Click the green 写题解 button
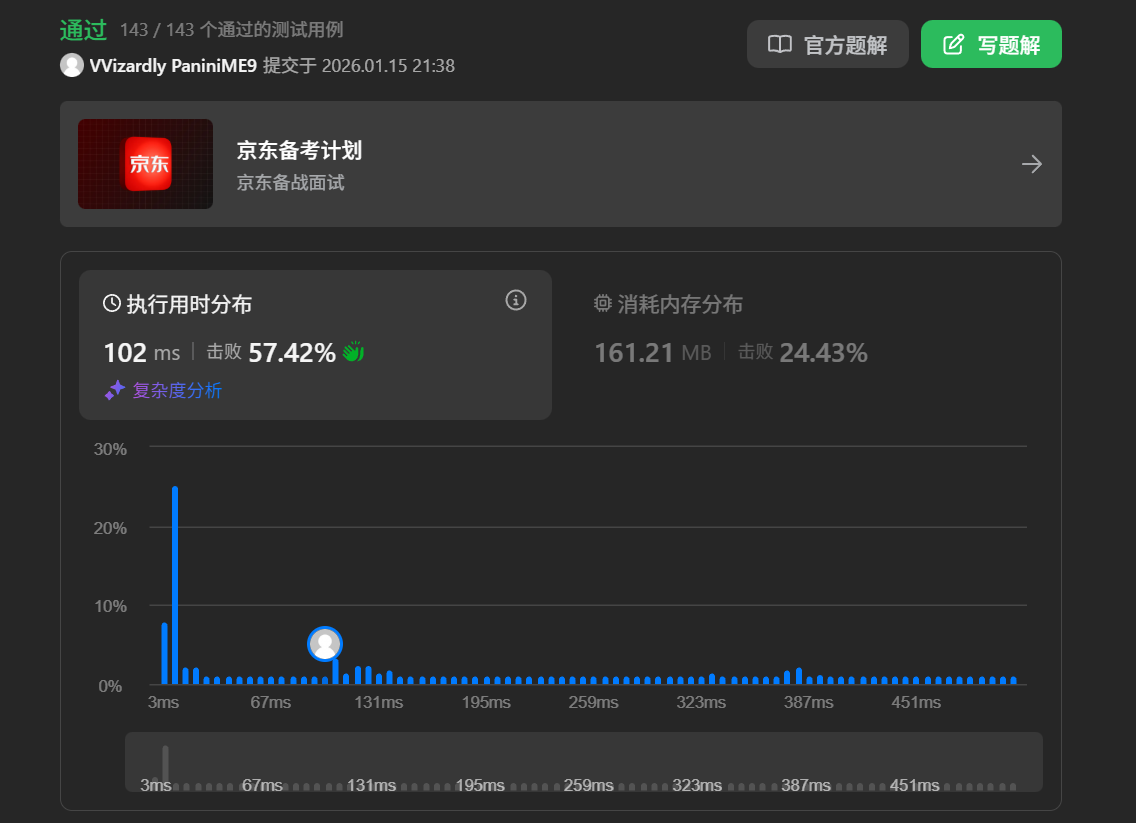This screenshot has width=1136, height=823. 991,44
